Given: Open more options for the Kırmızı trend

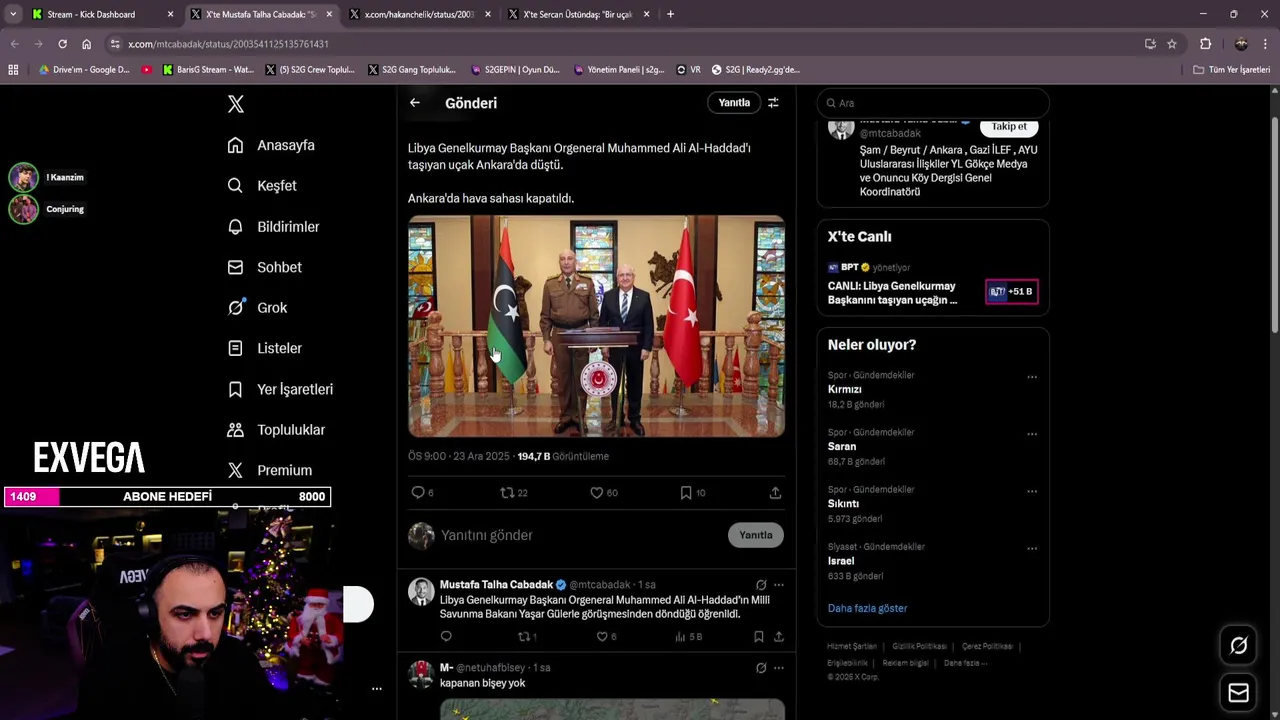Looking at the screenshot, I should 1032,377.
